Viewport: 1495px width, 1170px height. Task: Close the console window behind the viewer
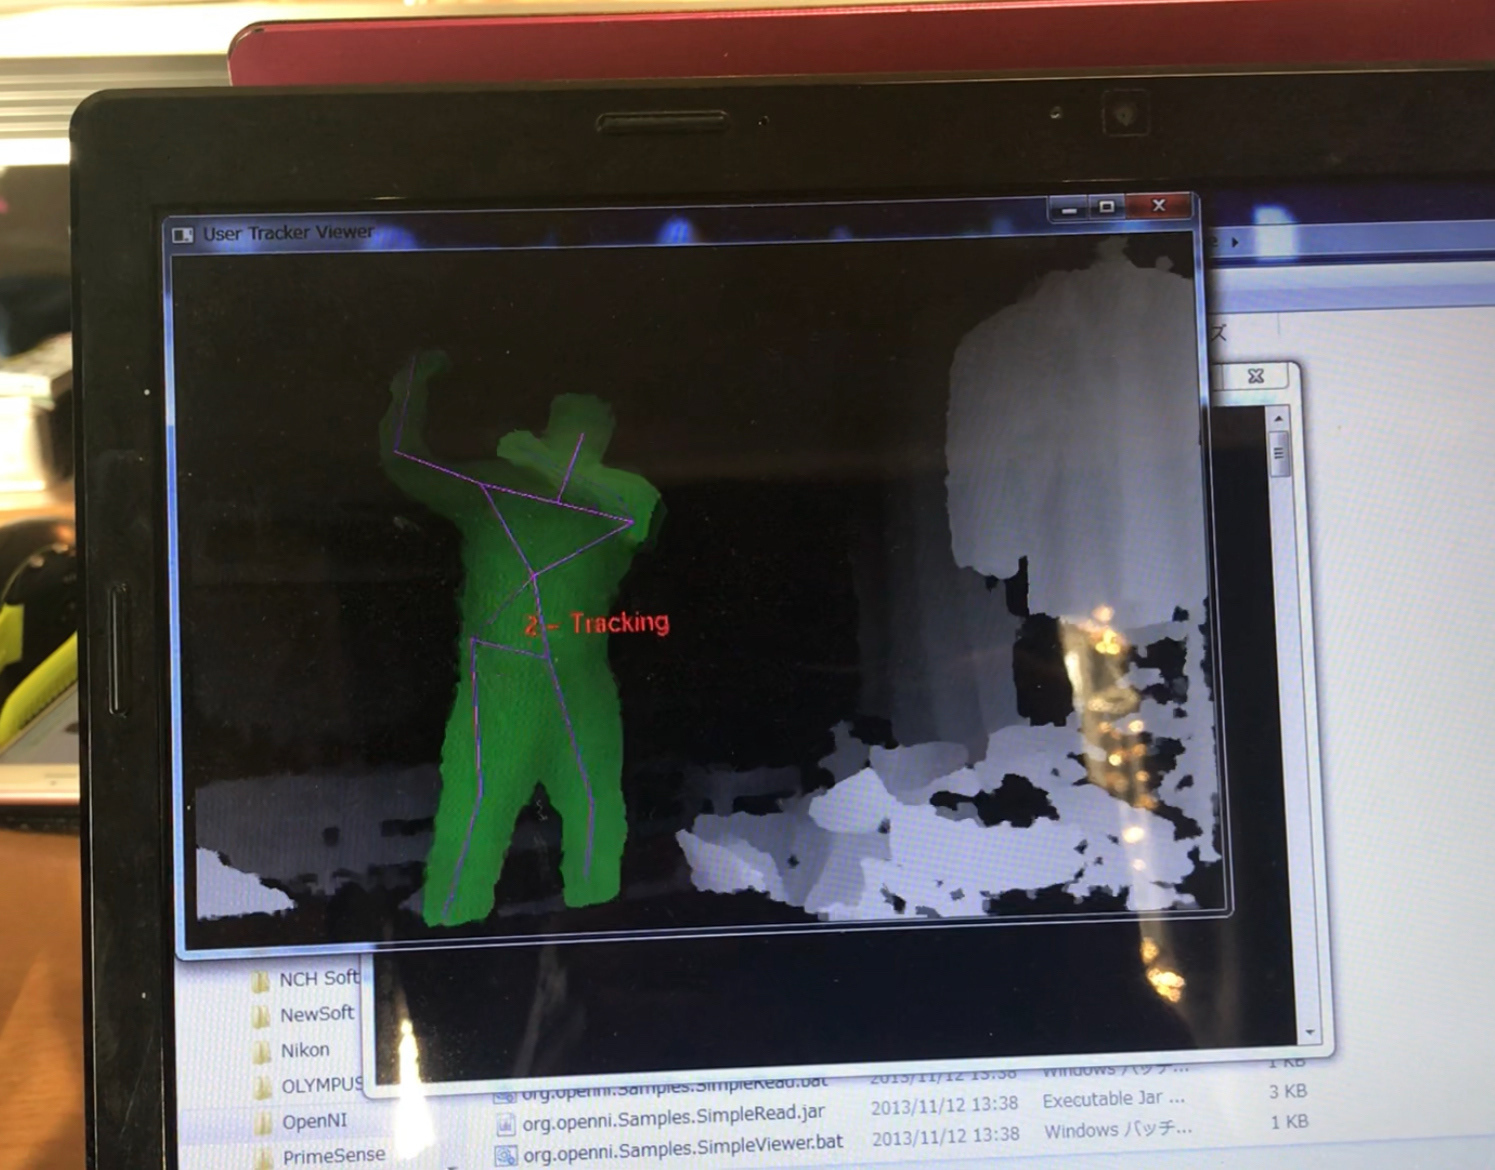[x=1256, y=375]
